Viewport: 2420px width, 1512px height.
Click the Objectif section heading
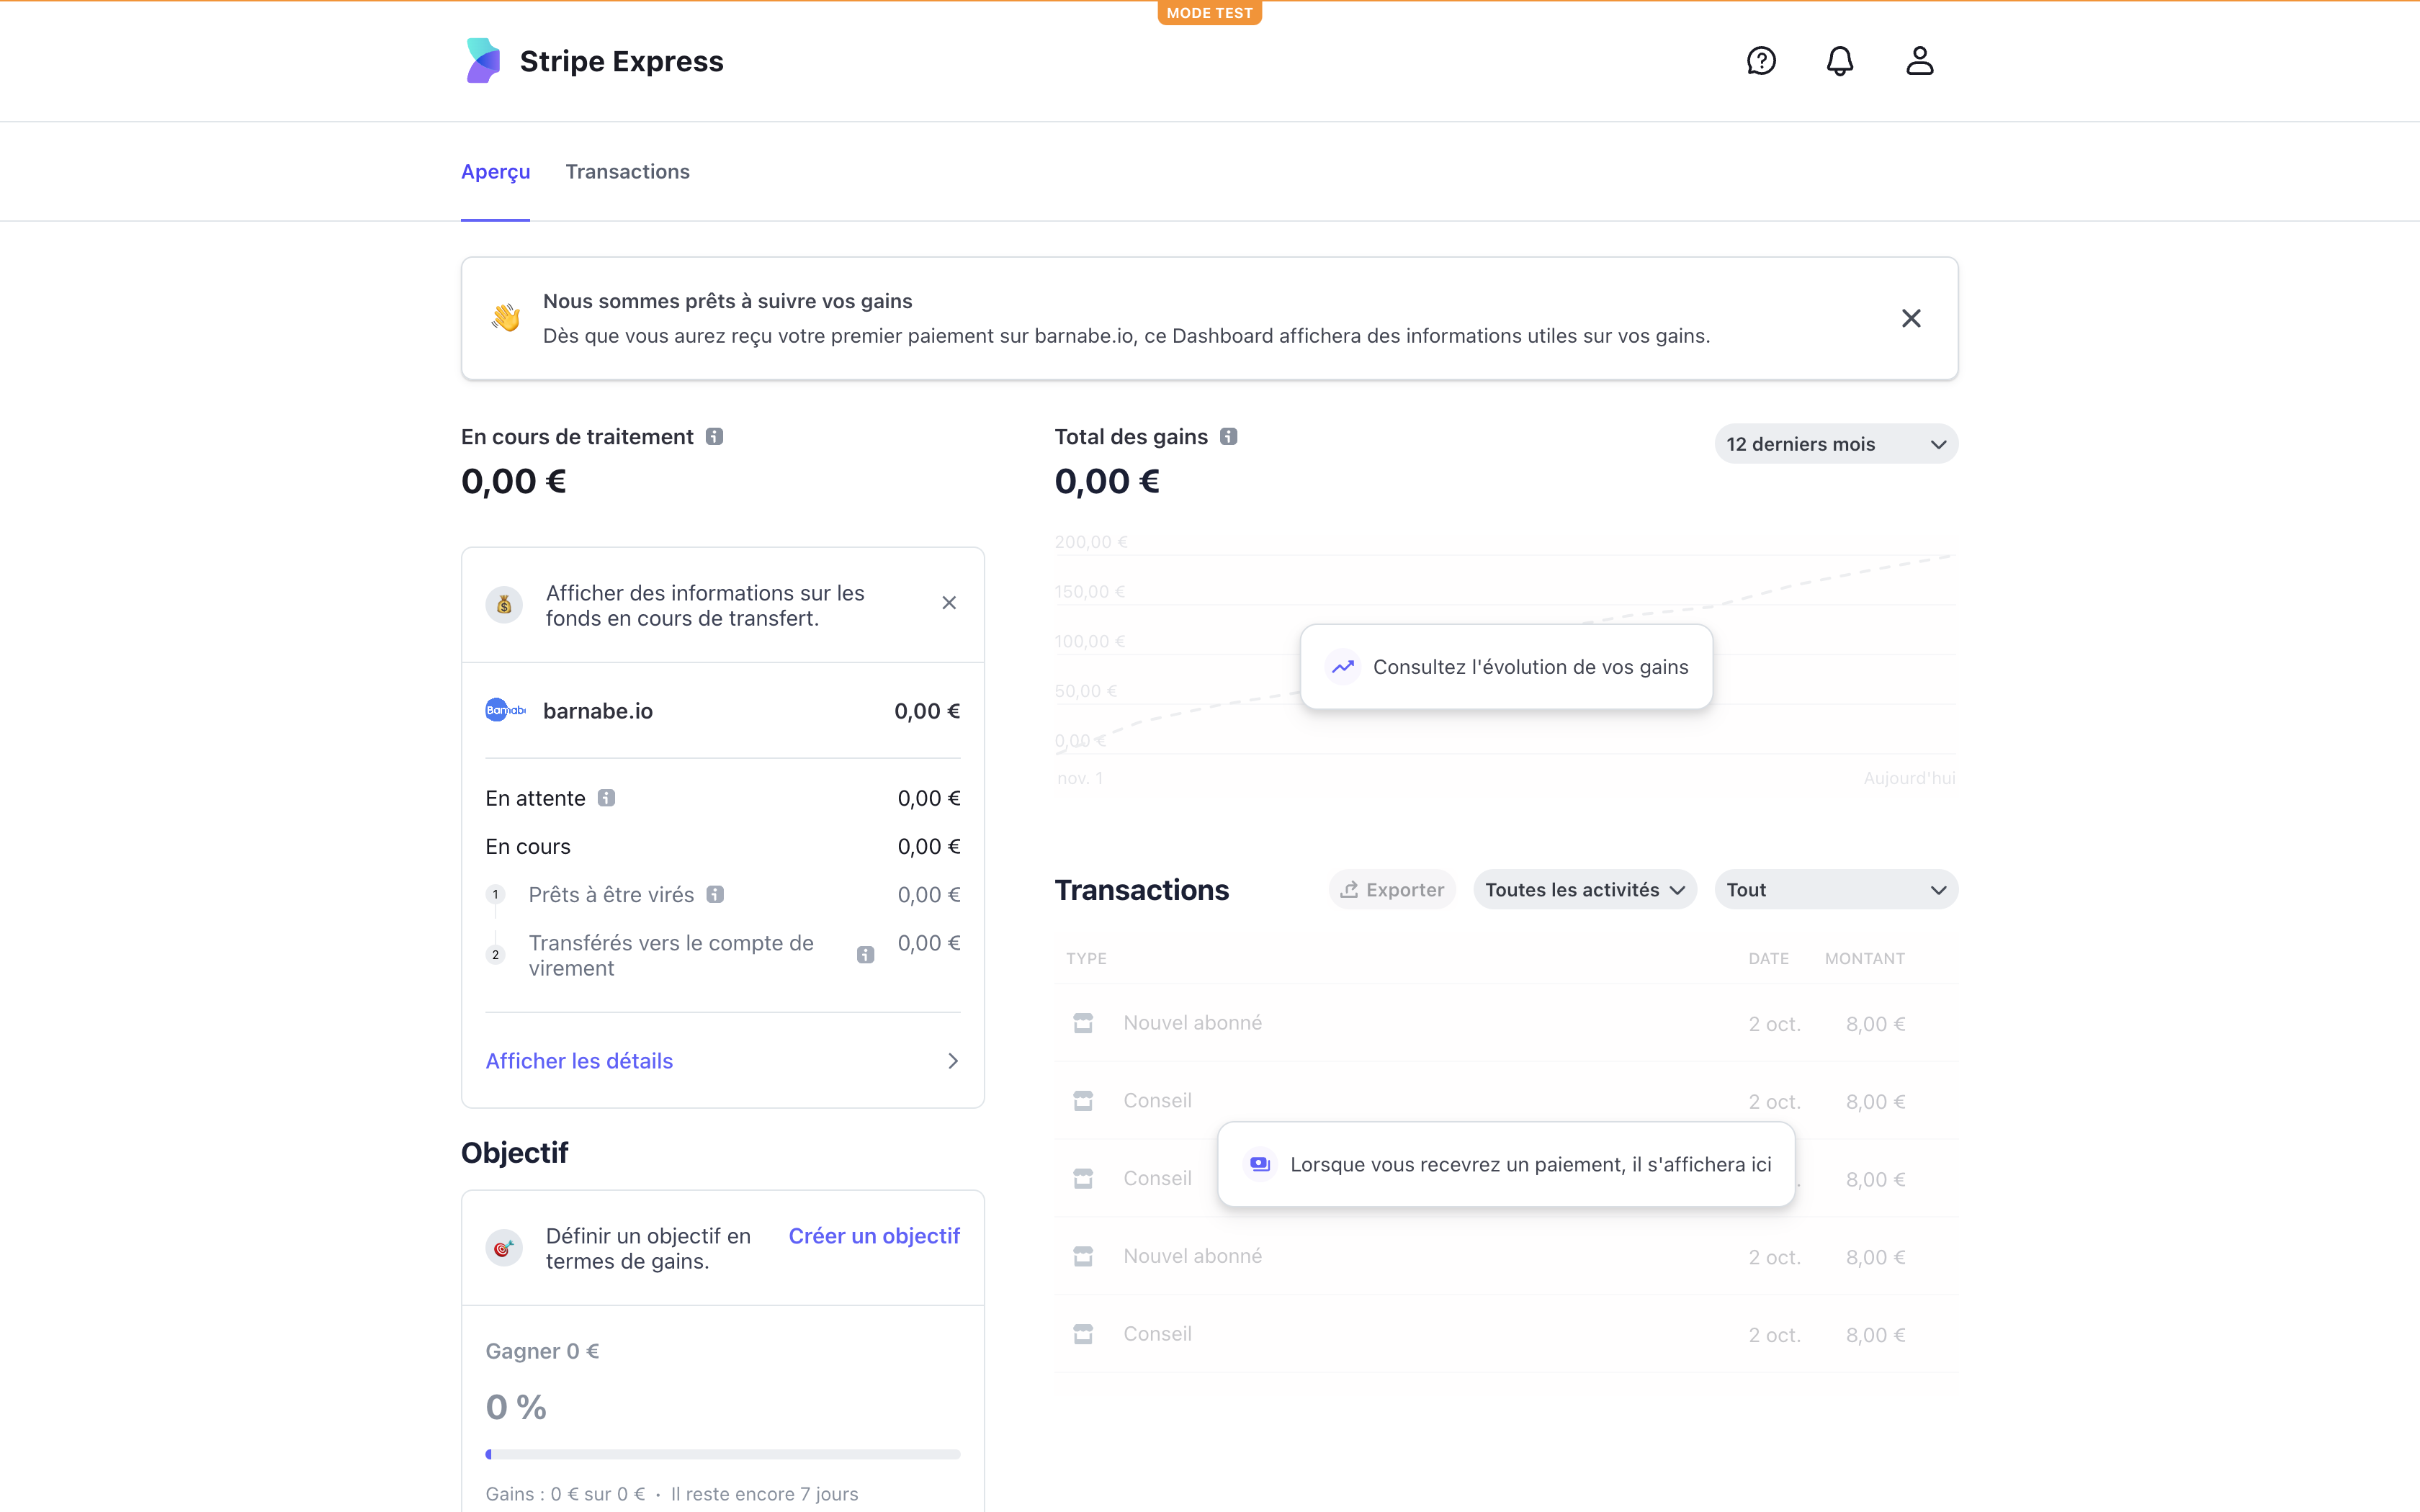click(514, 1153)
